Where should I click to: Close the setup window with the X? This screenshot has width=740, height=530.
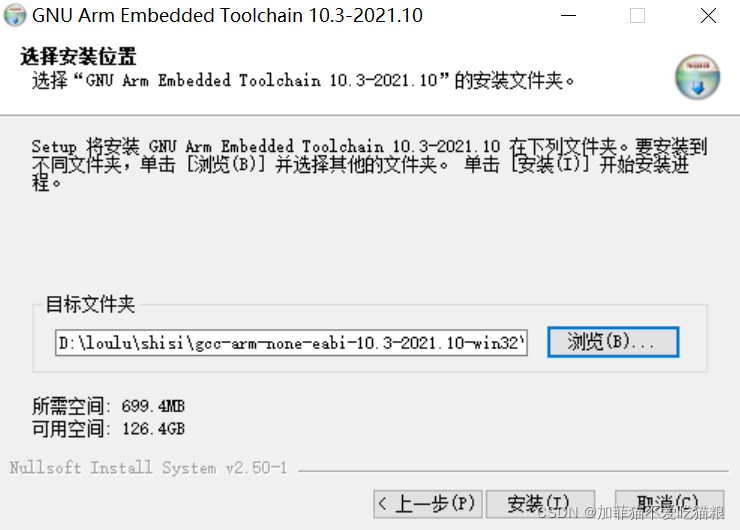coord(708,16)
